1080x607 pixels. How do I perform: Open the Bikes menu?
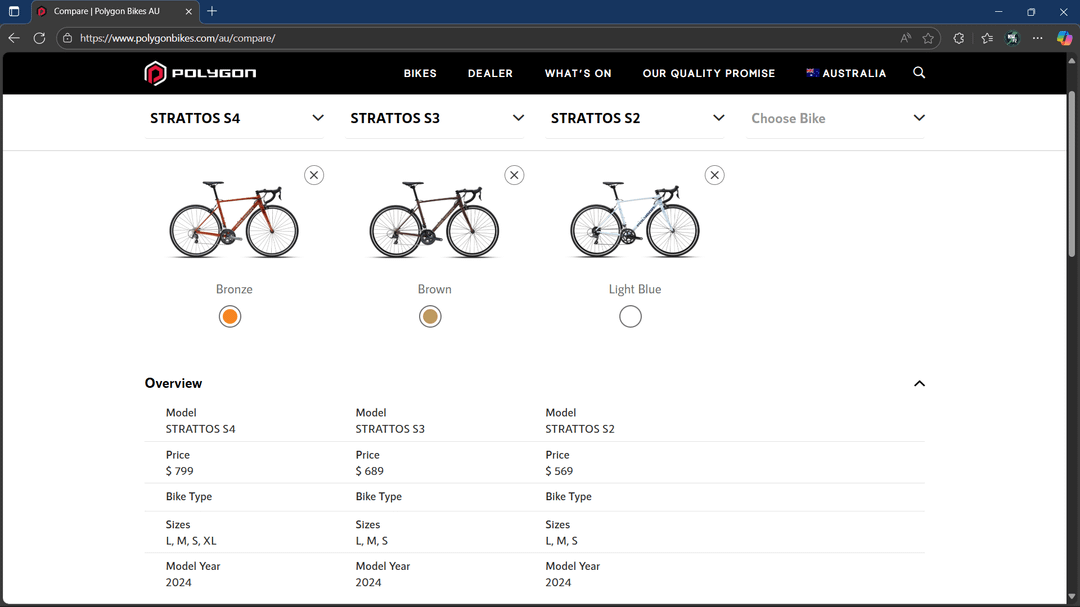point(420,73)
